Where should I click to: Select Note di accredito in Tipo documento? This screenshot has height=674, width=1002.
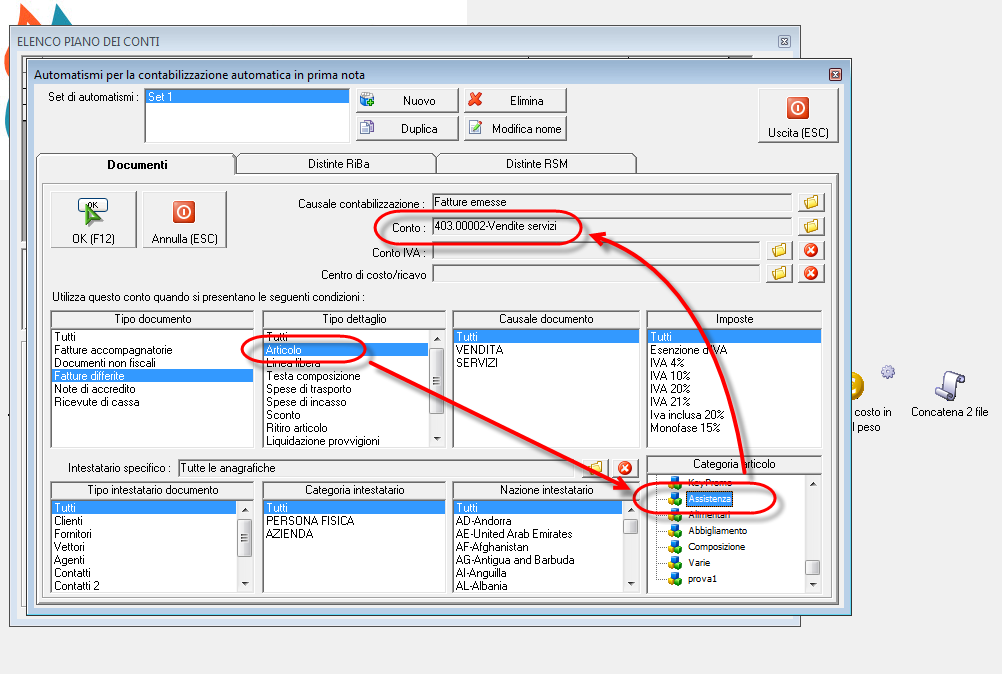coord(152,389)
